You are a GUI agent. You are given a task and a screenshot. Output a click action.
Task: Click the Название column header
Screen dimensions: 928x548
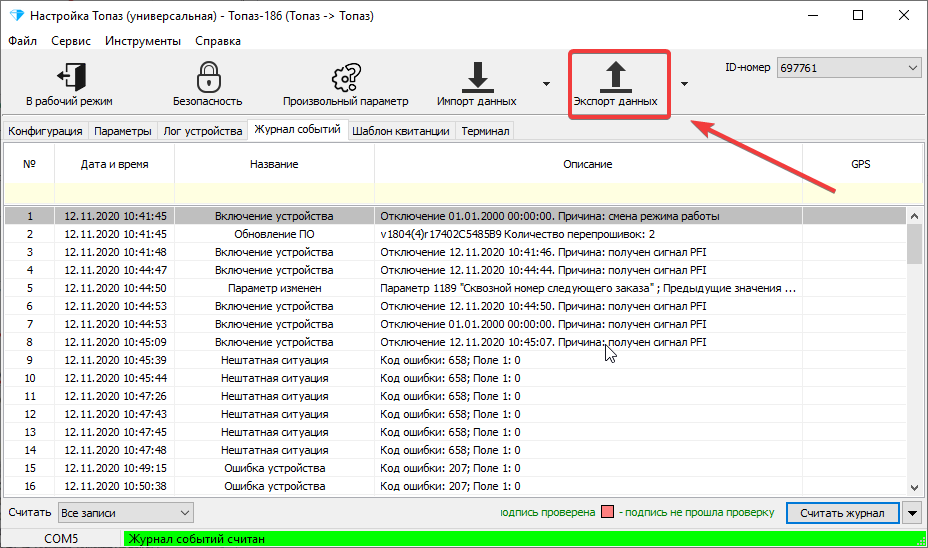click(274, 164)
